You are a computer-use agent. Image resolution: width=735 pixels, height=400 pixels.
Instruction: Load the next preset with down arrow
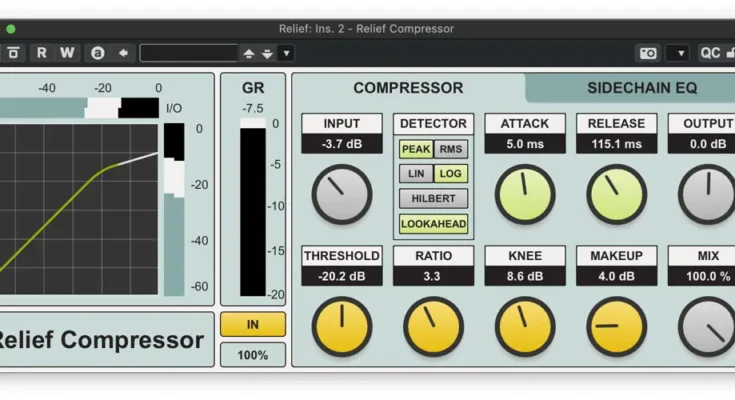[x=267, y=53]
